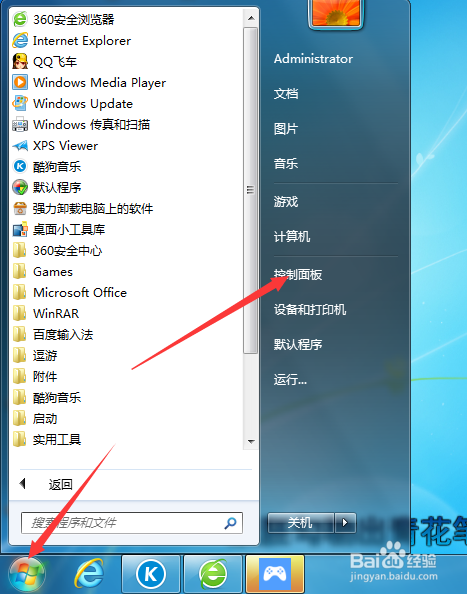Open the 桌面小工具库 icon
The width and height of the screenshot is (467, 594).
20,229
